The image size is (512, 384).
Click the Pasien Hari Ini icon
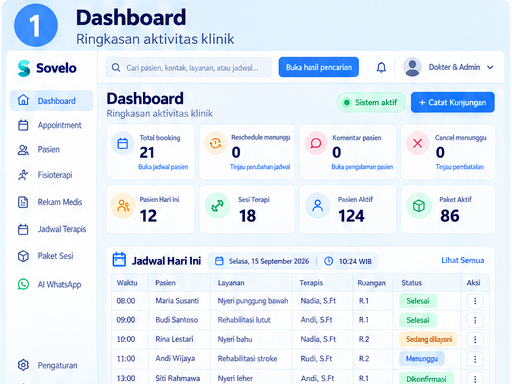pyautogui.click(x=123, y=206)
